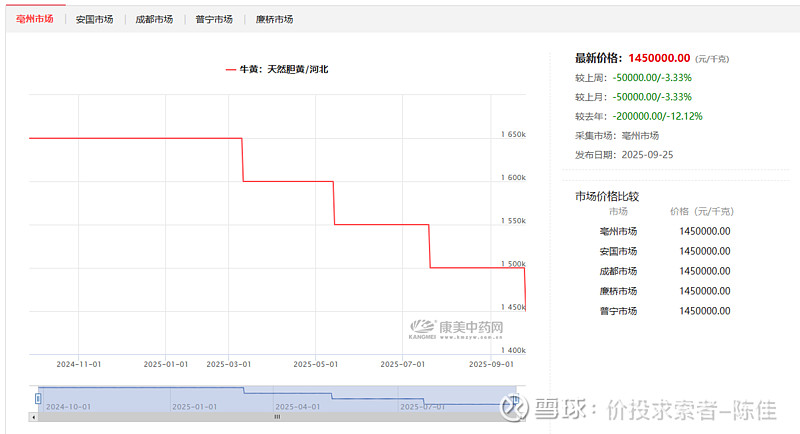Grab the right handle of the range slider
Screen dimensions: 800x434
point(515,398)
